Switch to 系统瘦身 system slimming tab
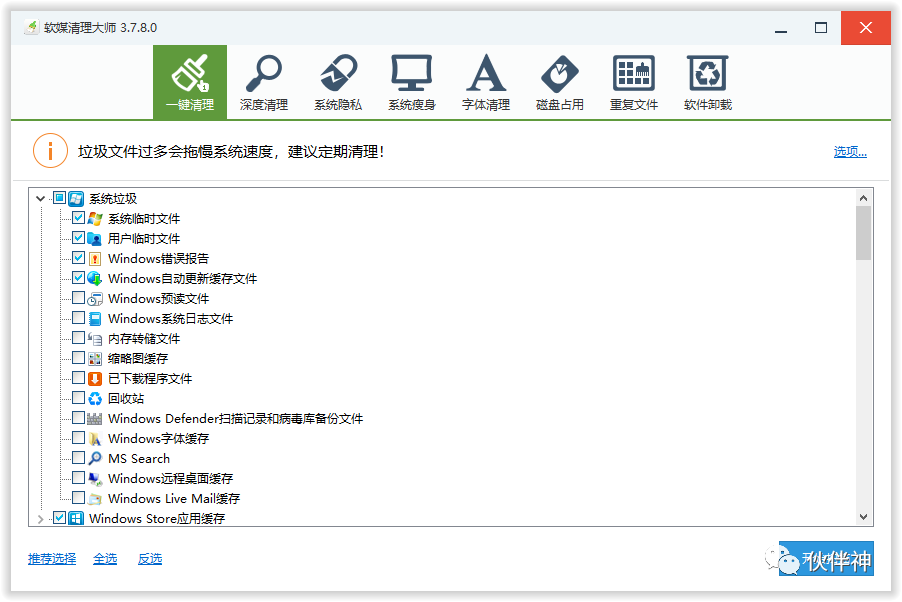 click(x=412, y=82)
